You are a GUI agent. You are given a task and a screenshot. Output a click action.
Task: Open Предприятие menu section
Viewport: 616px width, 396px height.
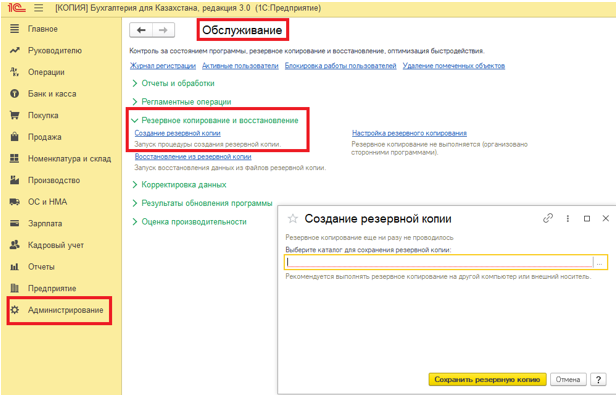pyautogui.click(x=52, y=288)
